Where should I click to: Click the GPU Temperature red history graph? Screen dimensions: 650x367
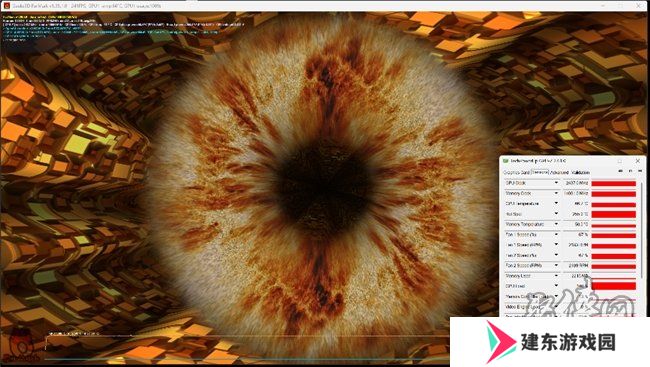point(614,204)
